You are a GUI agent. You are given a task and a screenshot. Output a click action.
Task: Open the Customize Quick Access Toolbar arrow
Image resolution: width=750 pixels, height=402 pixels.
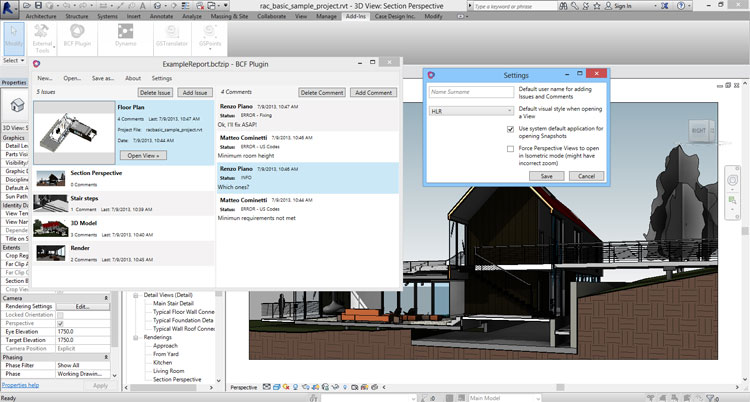pyautogui.click(x=226, y=6)
